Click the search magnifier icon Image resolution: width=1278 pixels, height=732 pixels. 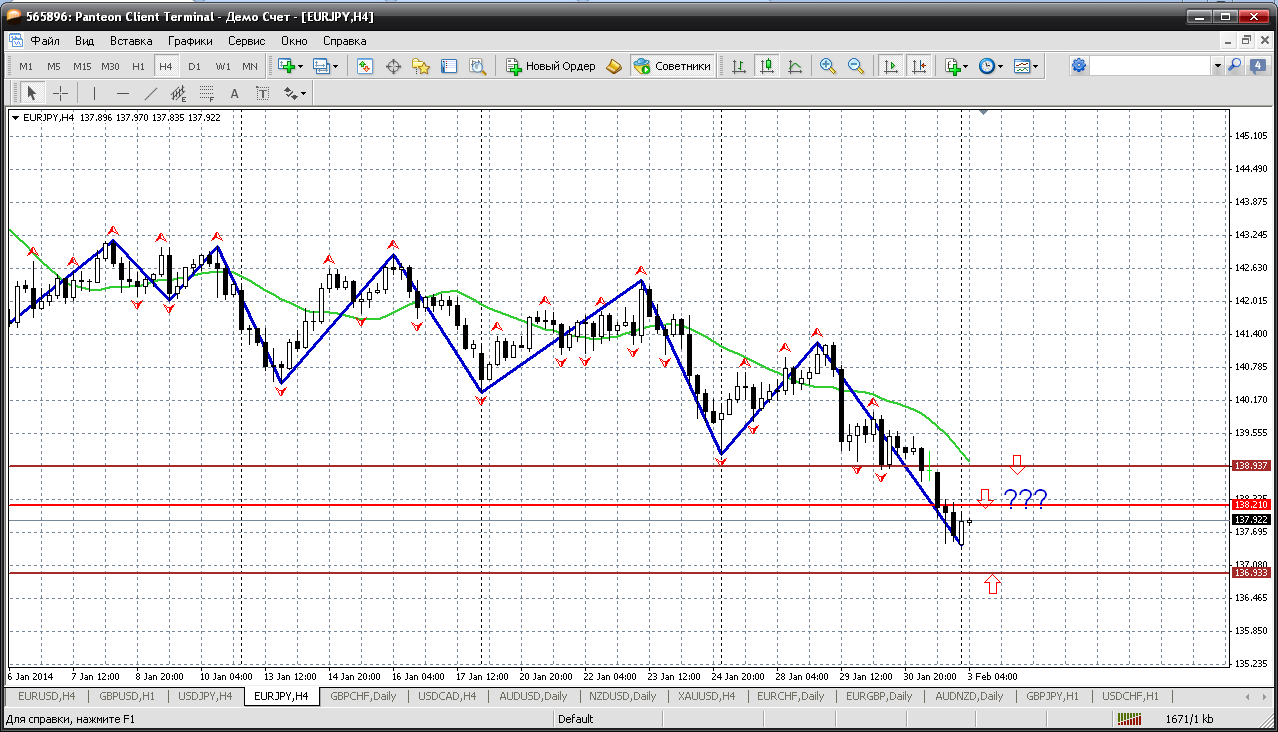tap(1235, 65)
